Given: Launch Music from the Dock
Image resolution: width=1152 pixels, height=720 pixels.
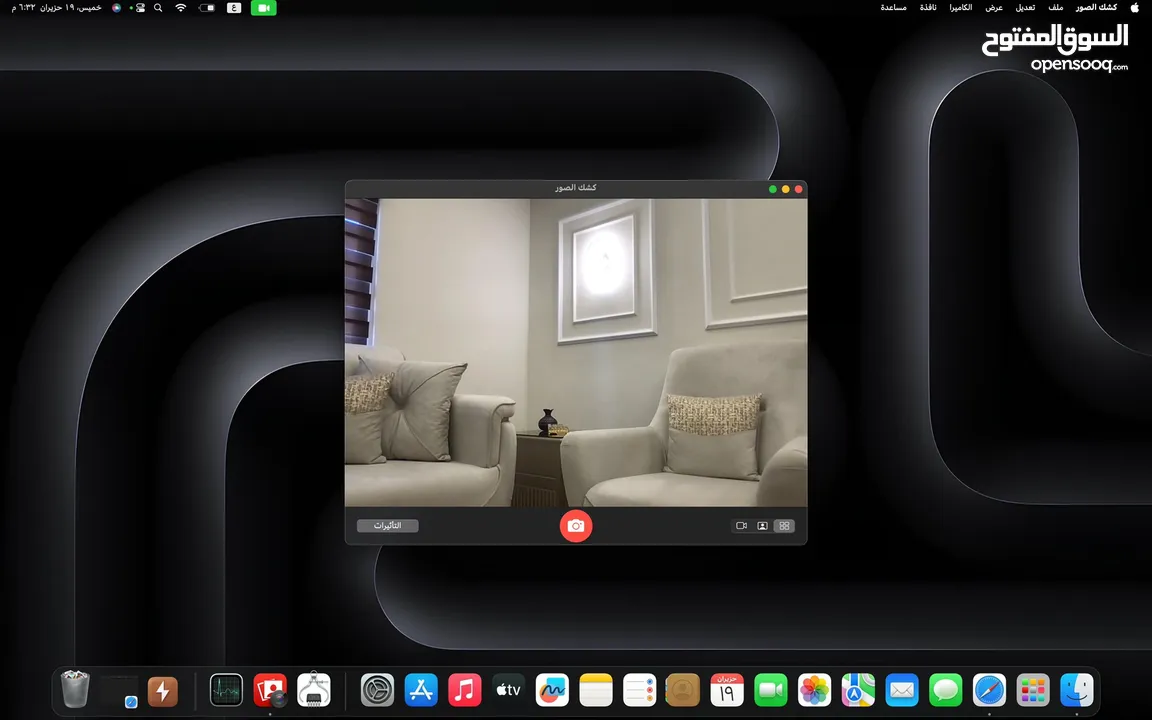Looking at the screenshot, I should click(x=464, y=690).
